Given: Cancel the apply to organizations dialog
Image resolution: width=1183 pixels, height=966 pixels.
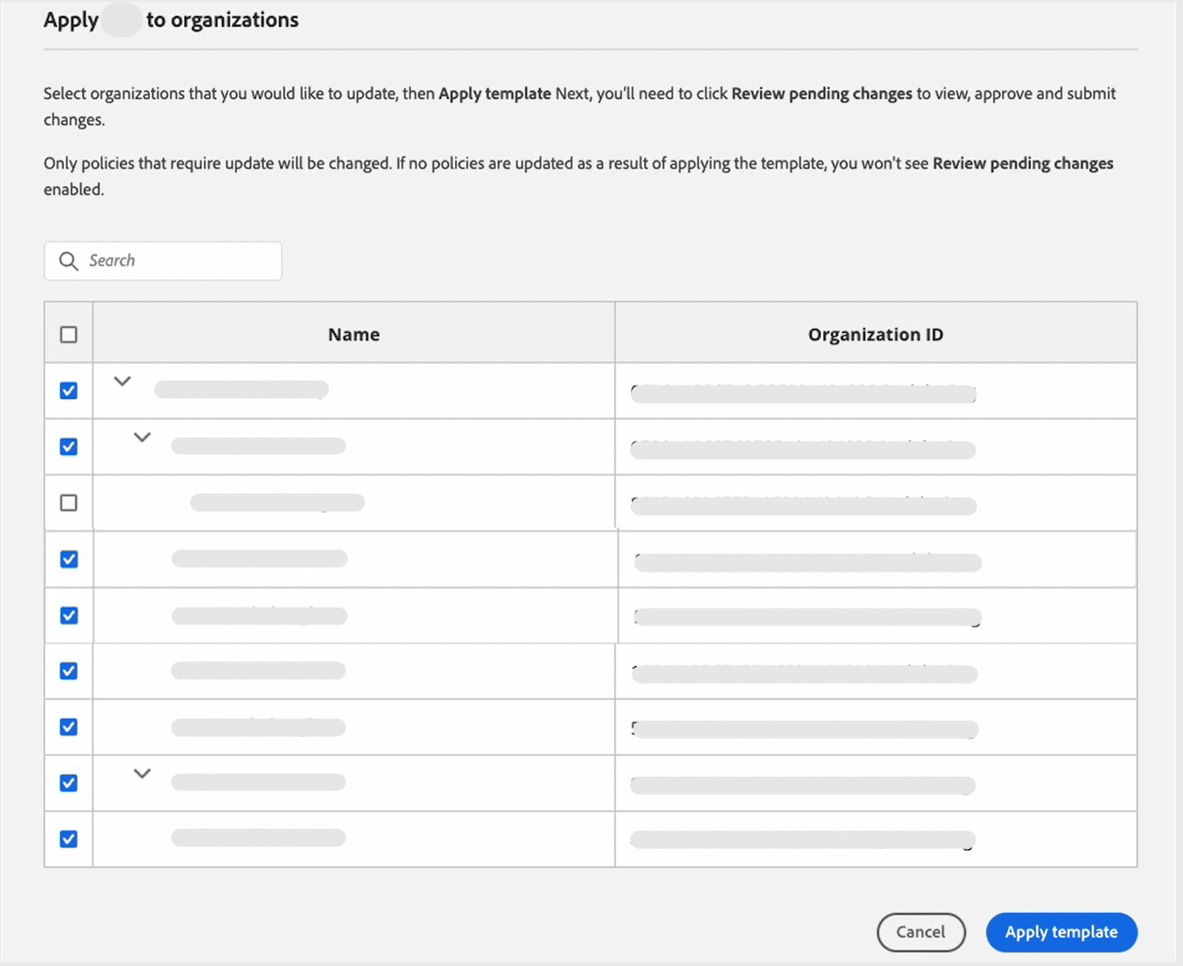Looking at the screenshot, I should pyautogui.click(x=921, y=932).
